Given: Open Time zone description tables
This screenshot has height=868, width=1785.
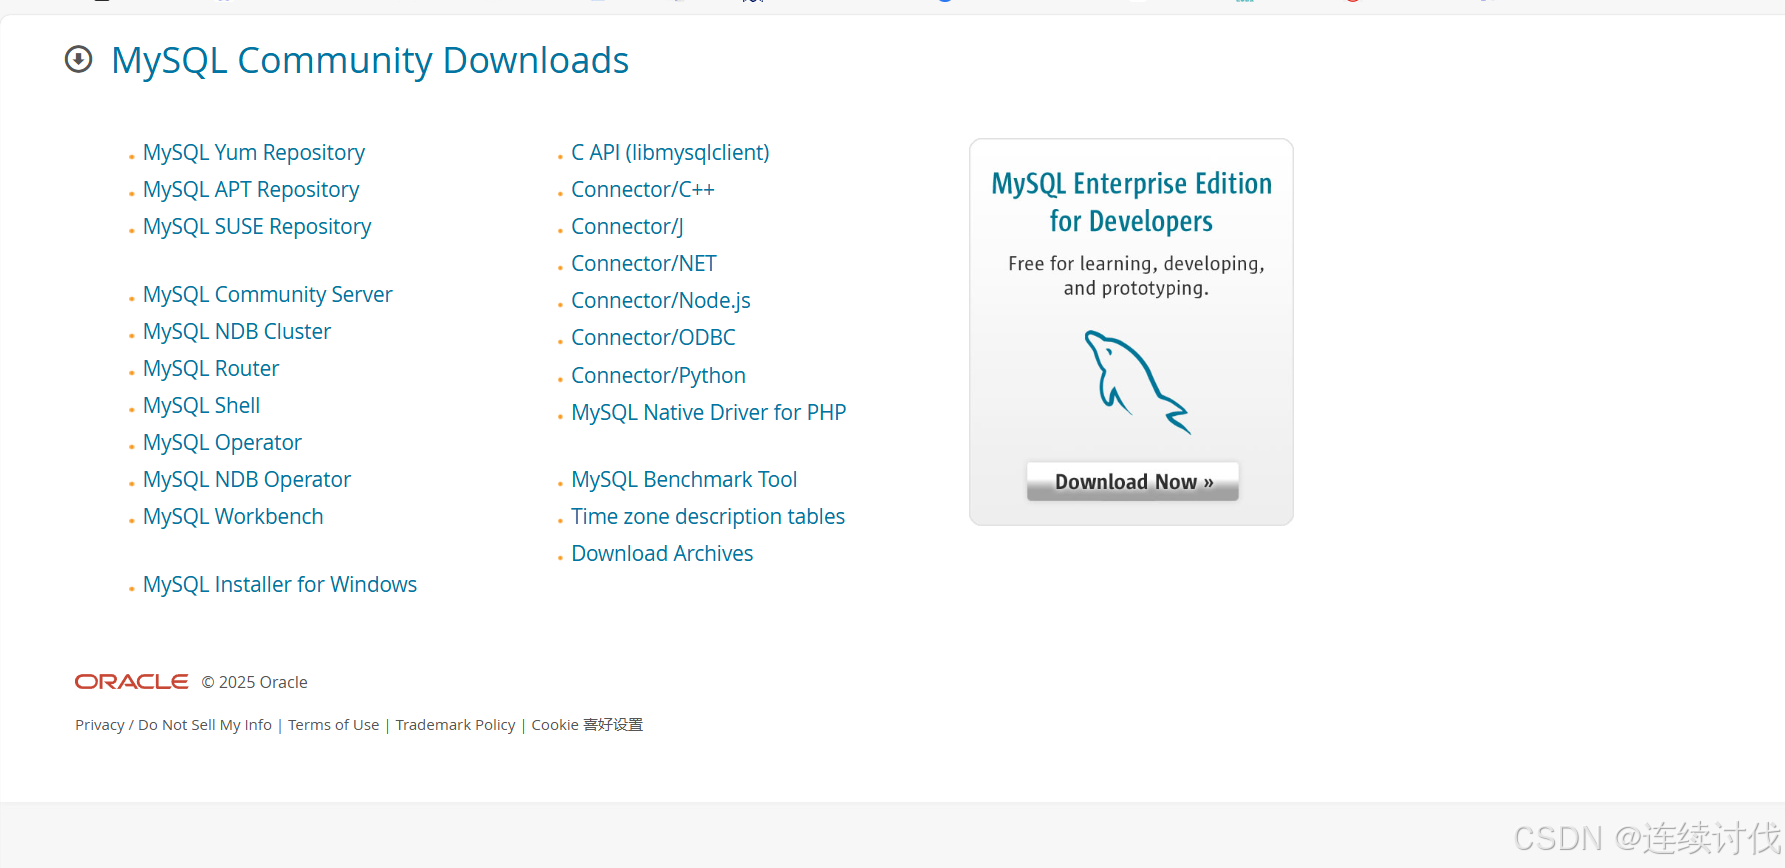Looking at the screenshot, I should point(708,517).
